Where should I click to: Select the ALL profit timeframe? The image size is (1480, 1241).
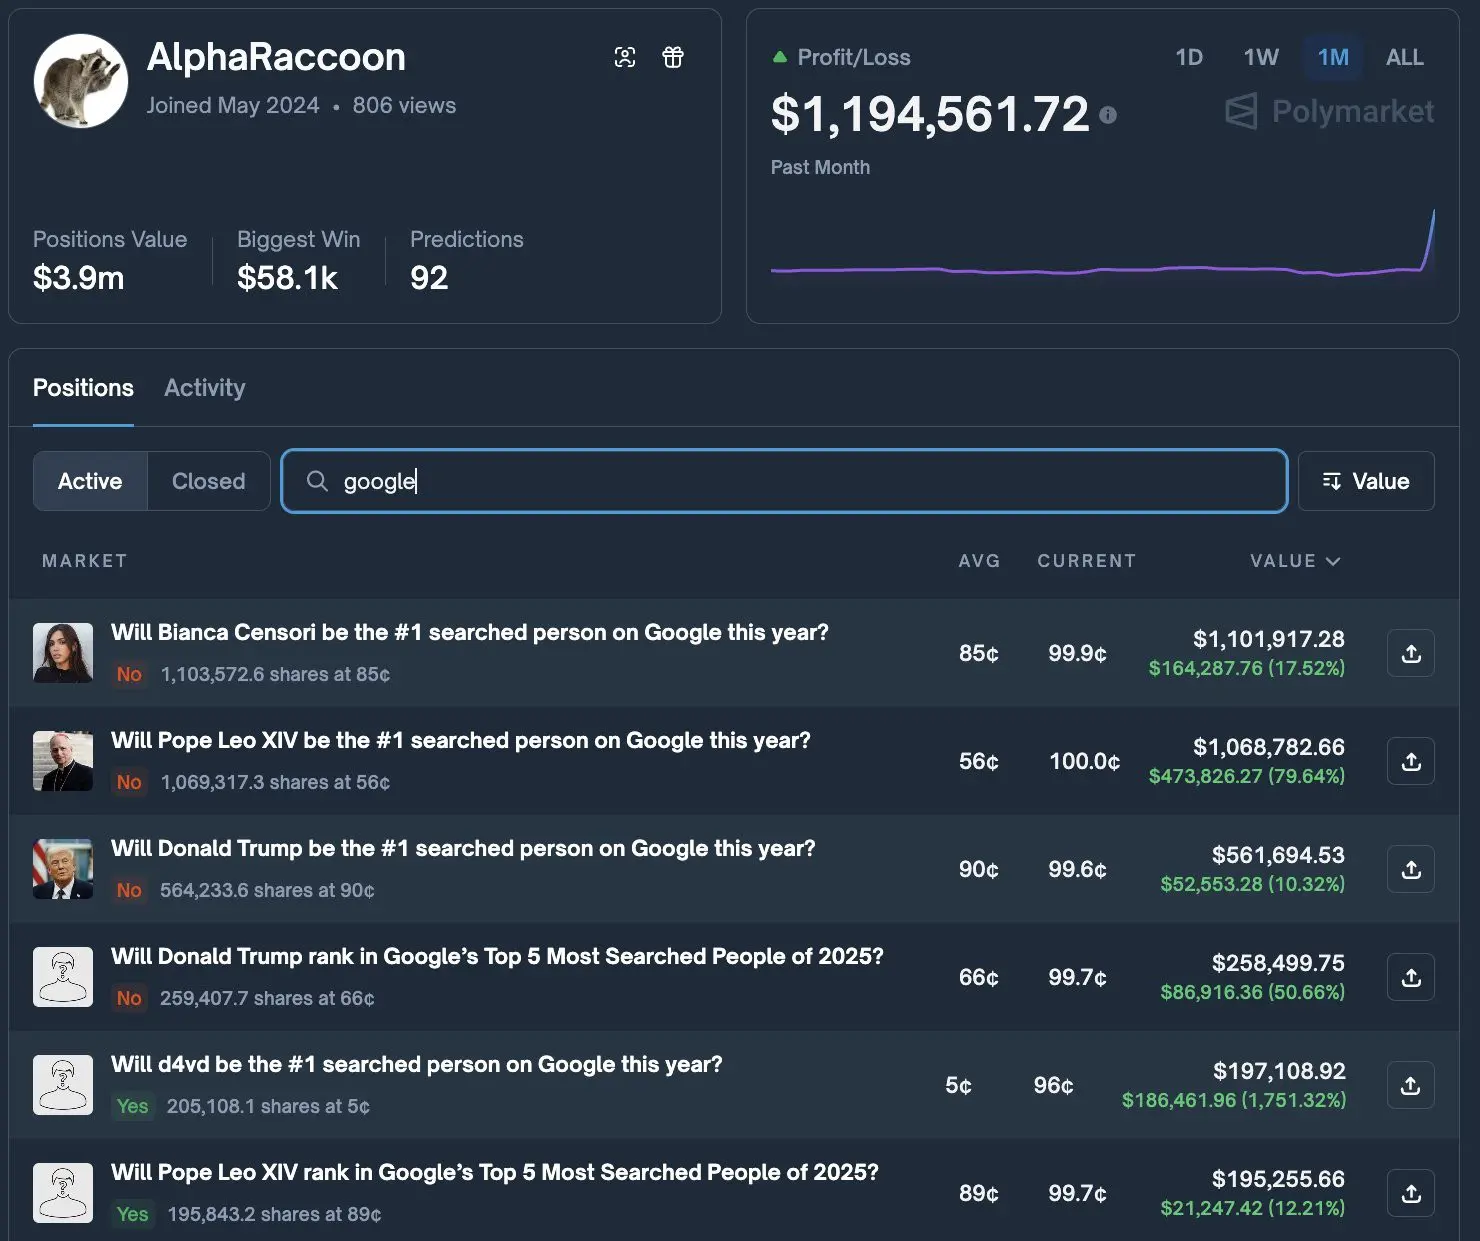1405,57
